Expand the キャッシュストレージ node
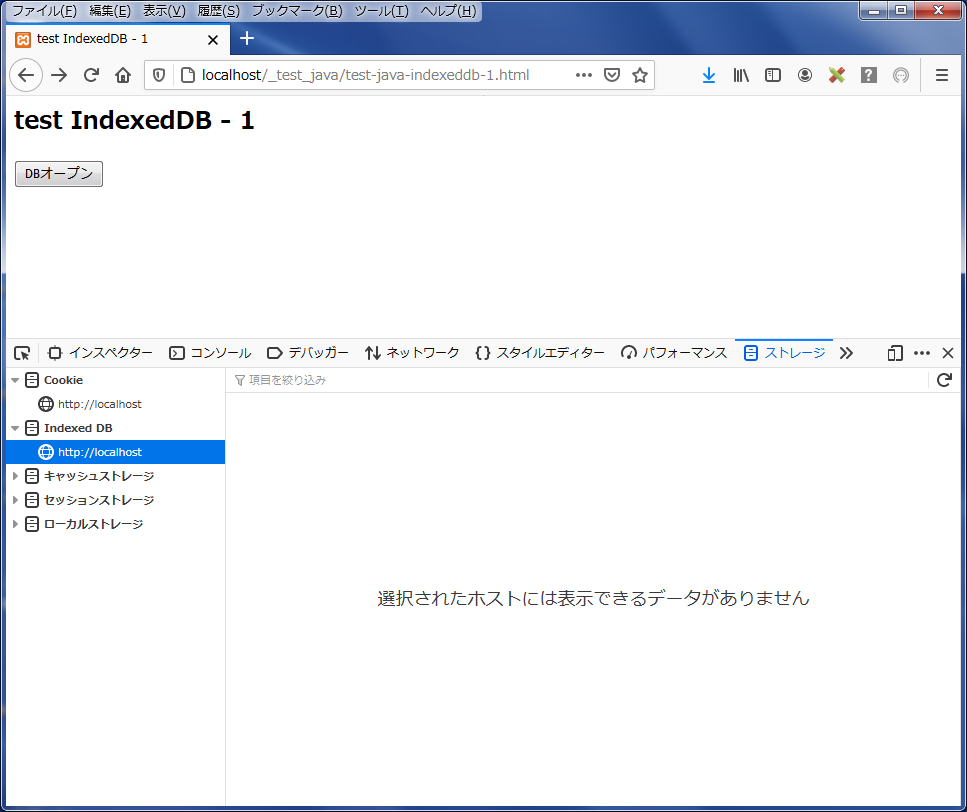The height and width of the screenshot is (812, 967). 15,476
